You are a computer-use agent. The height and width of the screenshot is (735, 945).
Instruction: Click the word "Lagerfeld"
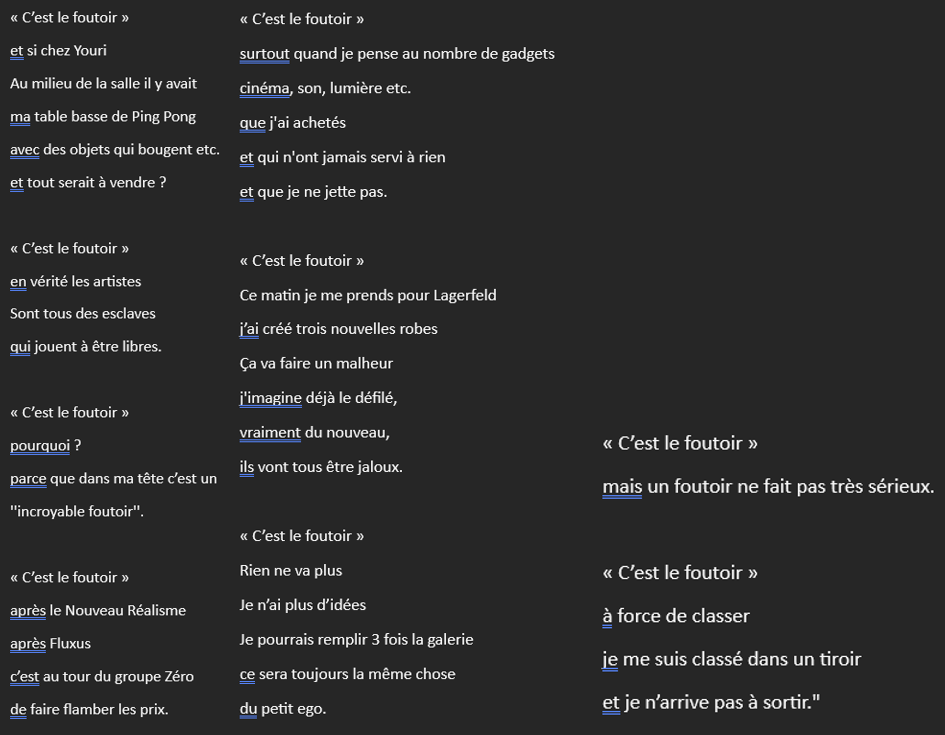coord(465,295)
